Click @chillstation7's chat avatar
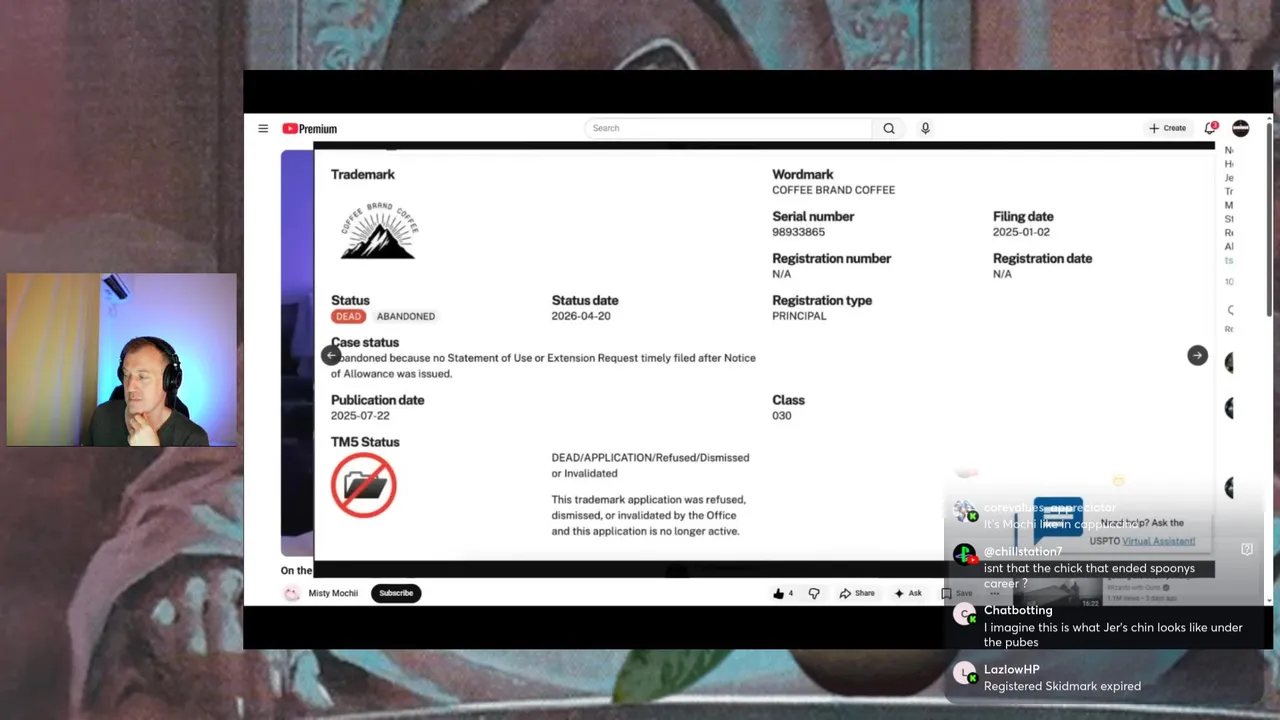Screen dimensions: 1280x720 965,555
